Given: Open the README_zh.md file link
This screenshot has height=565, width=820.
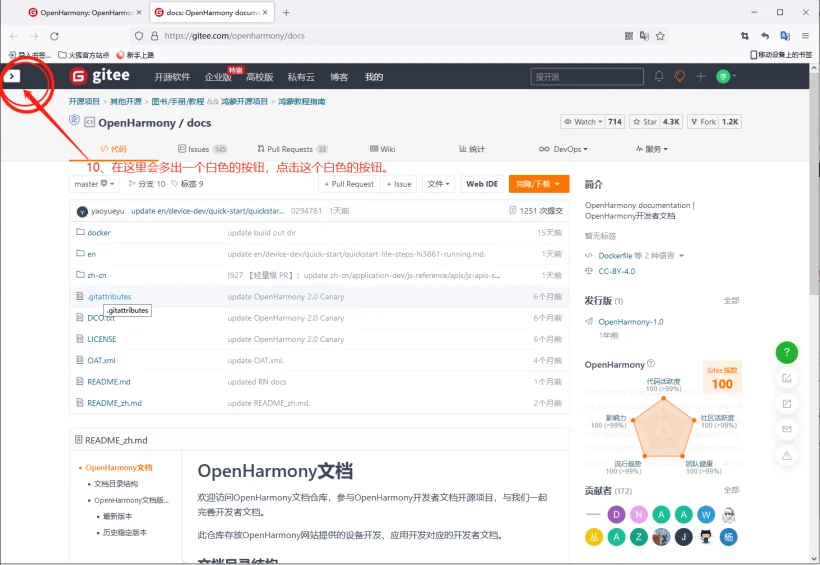Looking at the screenshot, I should [x=115, y=403].
